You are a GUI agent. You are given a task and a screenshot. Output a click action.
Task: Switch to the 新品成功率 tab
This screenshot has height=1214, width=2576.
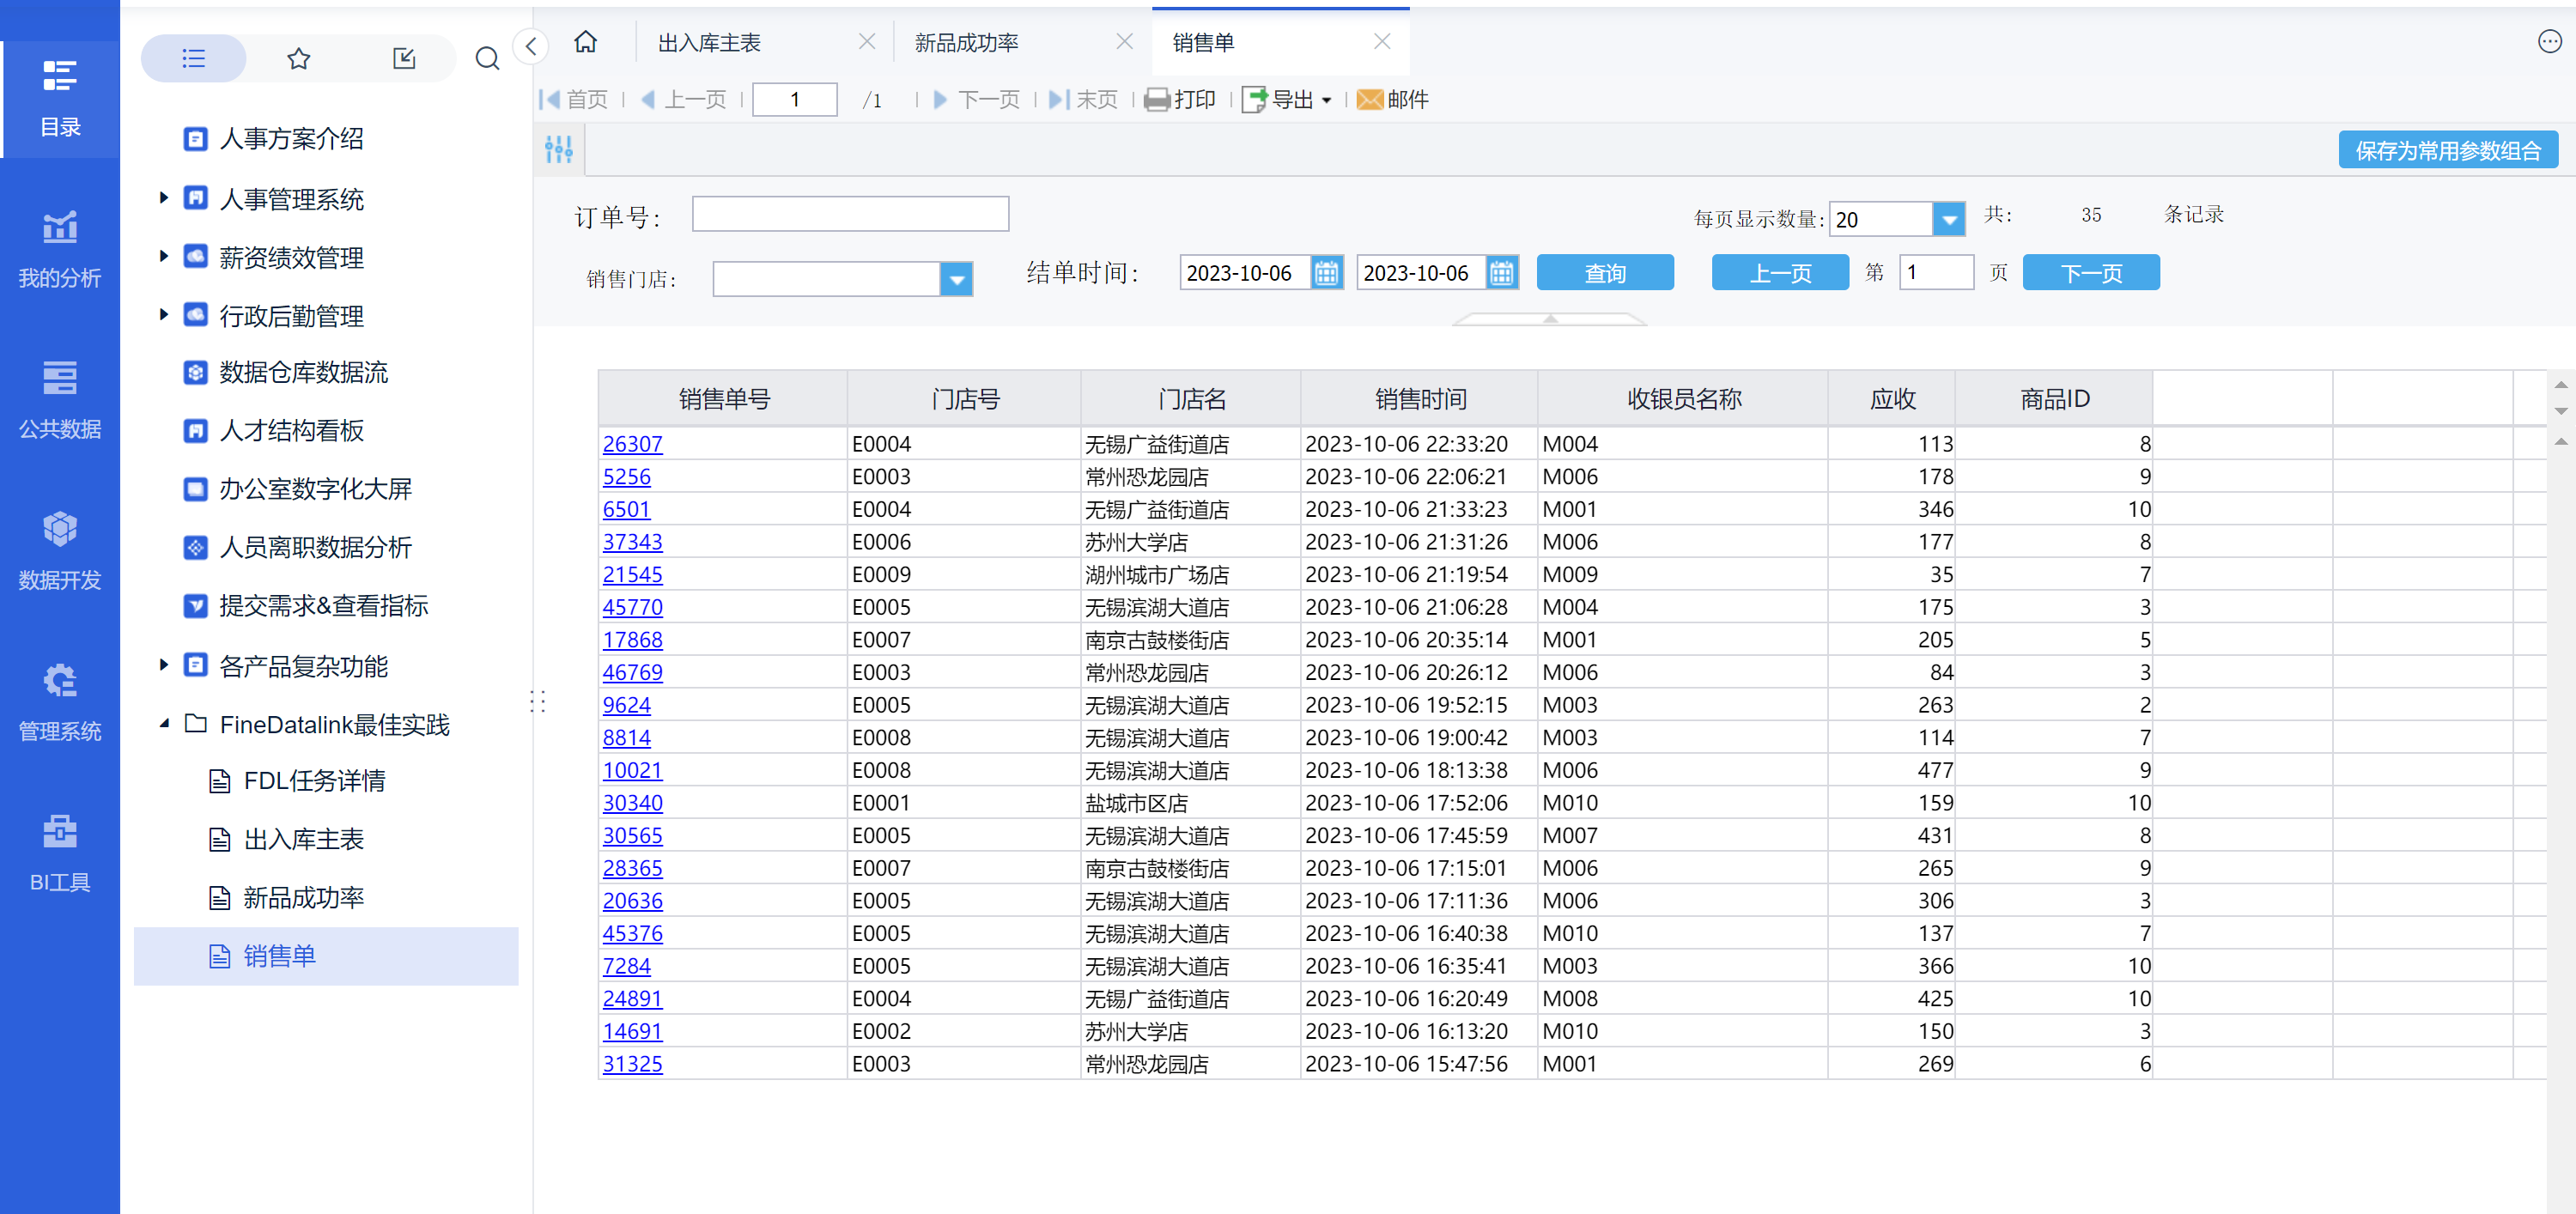966,43
